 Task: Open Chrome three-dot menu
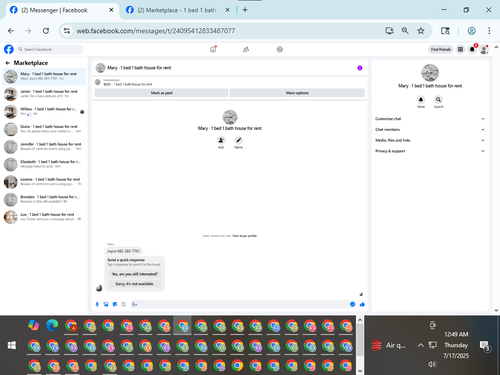click(x=489, y=31)
